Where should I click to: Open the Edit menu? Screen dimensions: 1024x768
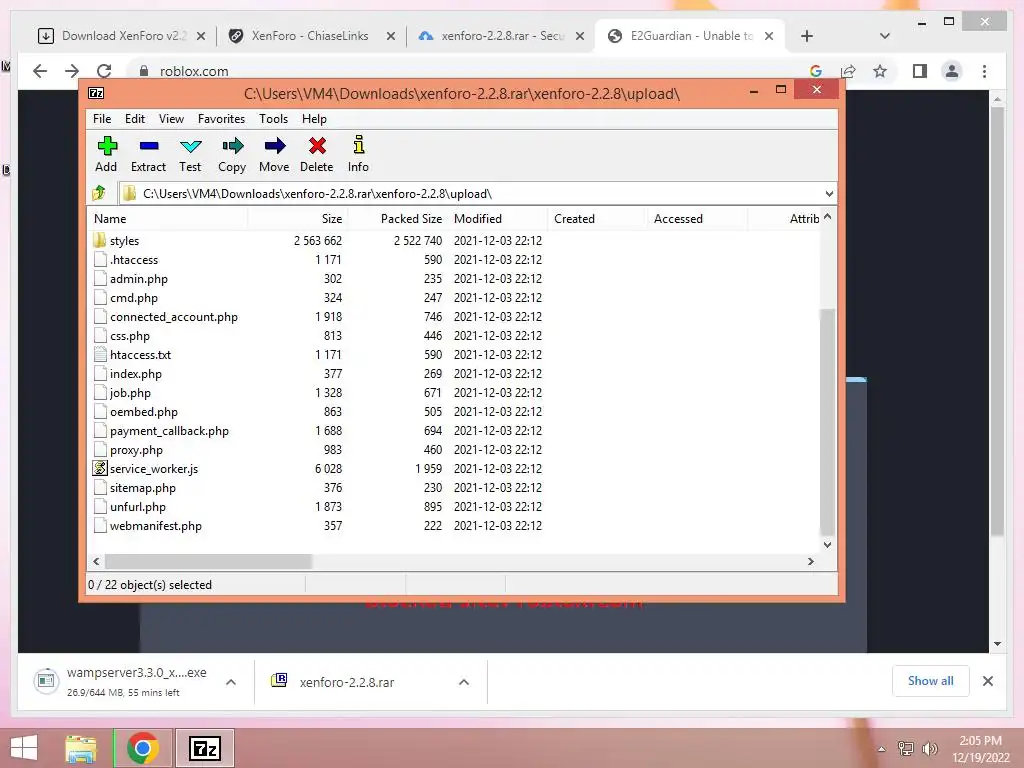click(135, 119)
